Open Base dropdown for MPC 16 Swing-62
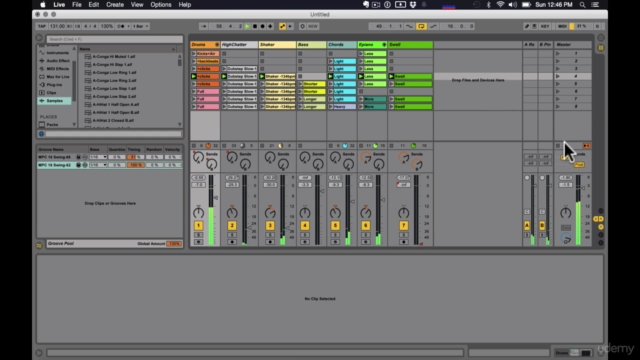This screenshot has height=360, width=640. (98, 165)
